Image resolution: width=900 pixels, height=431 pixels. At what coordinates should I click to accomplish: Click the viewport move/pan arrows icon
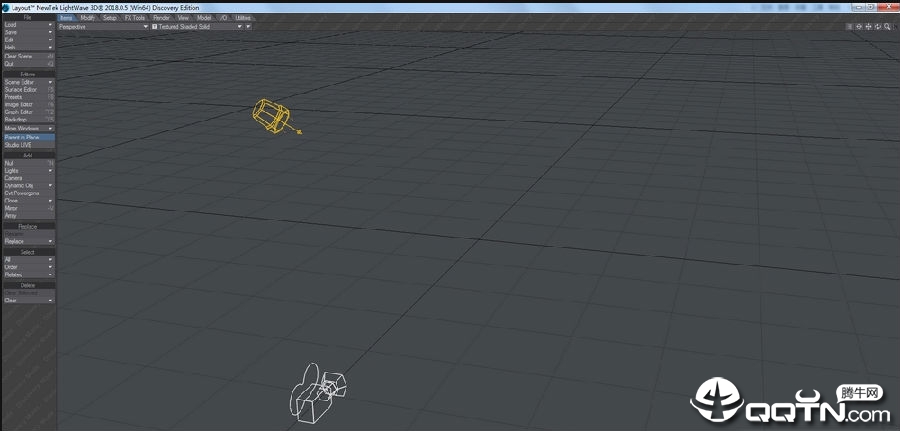868,26
